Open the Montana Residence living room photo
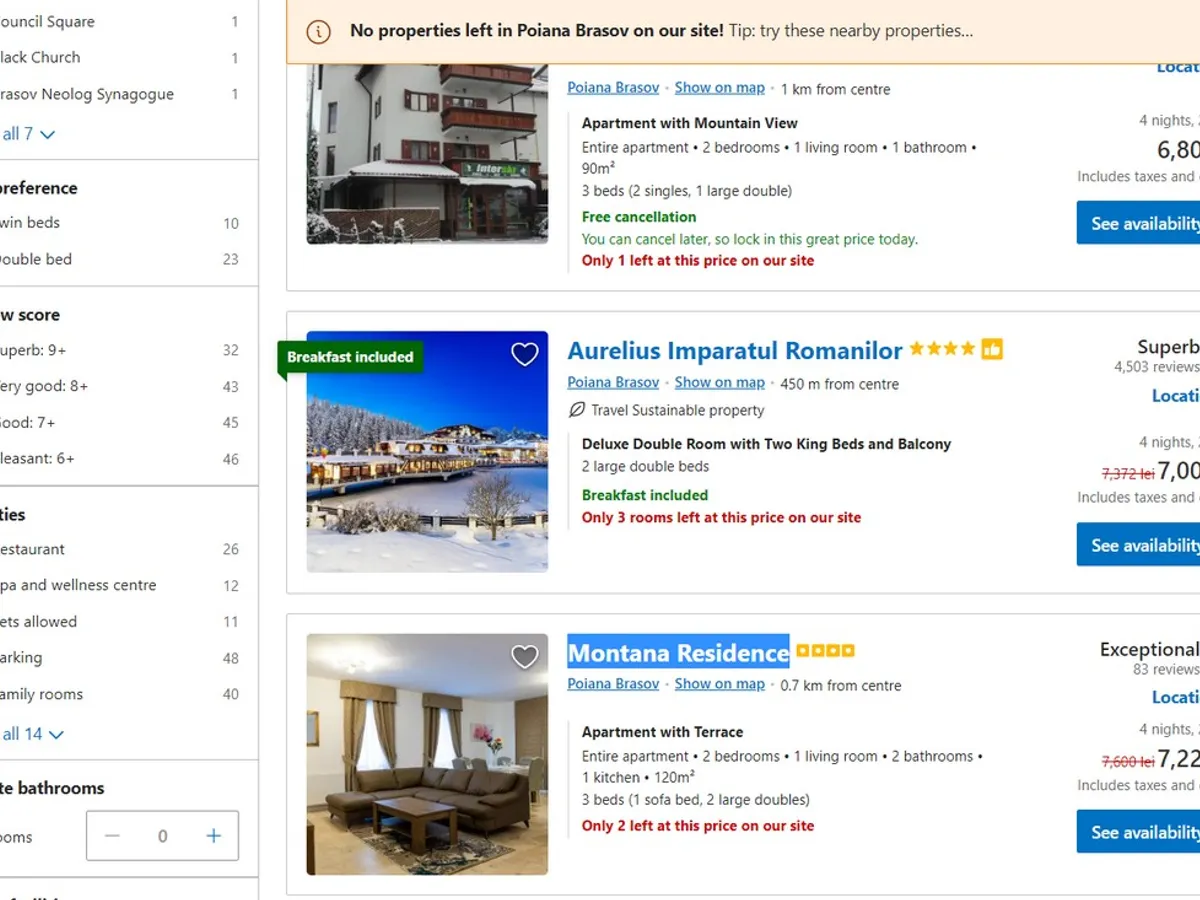 pos(427,754)
